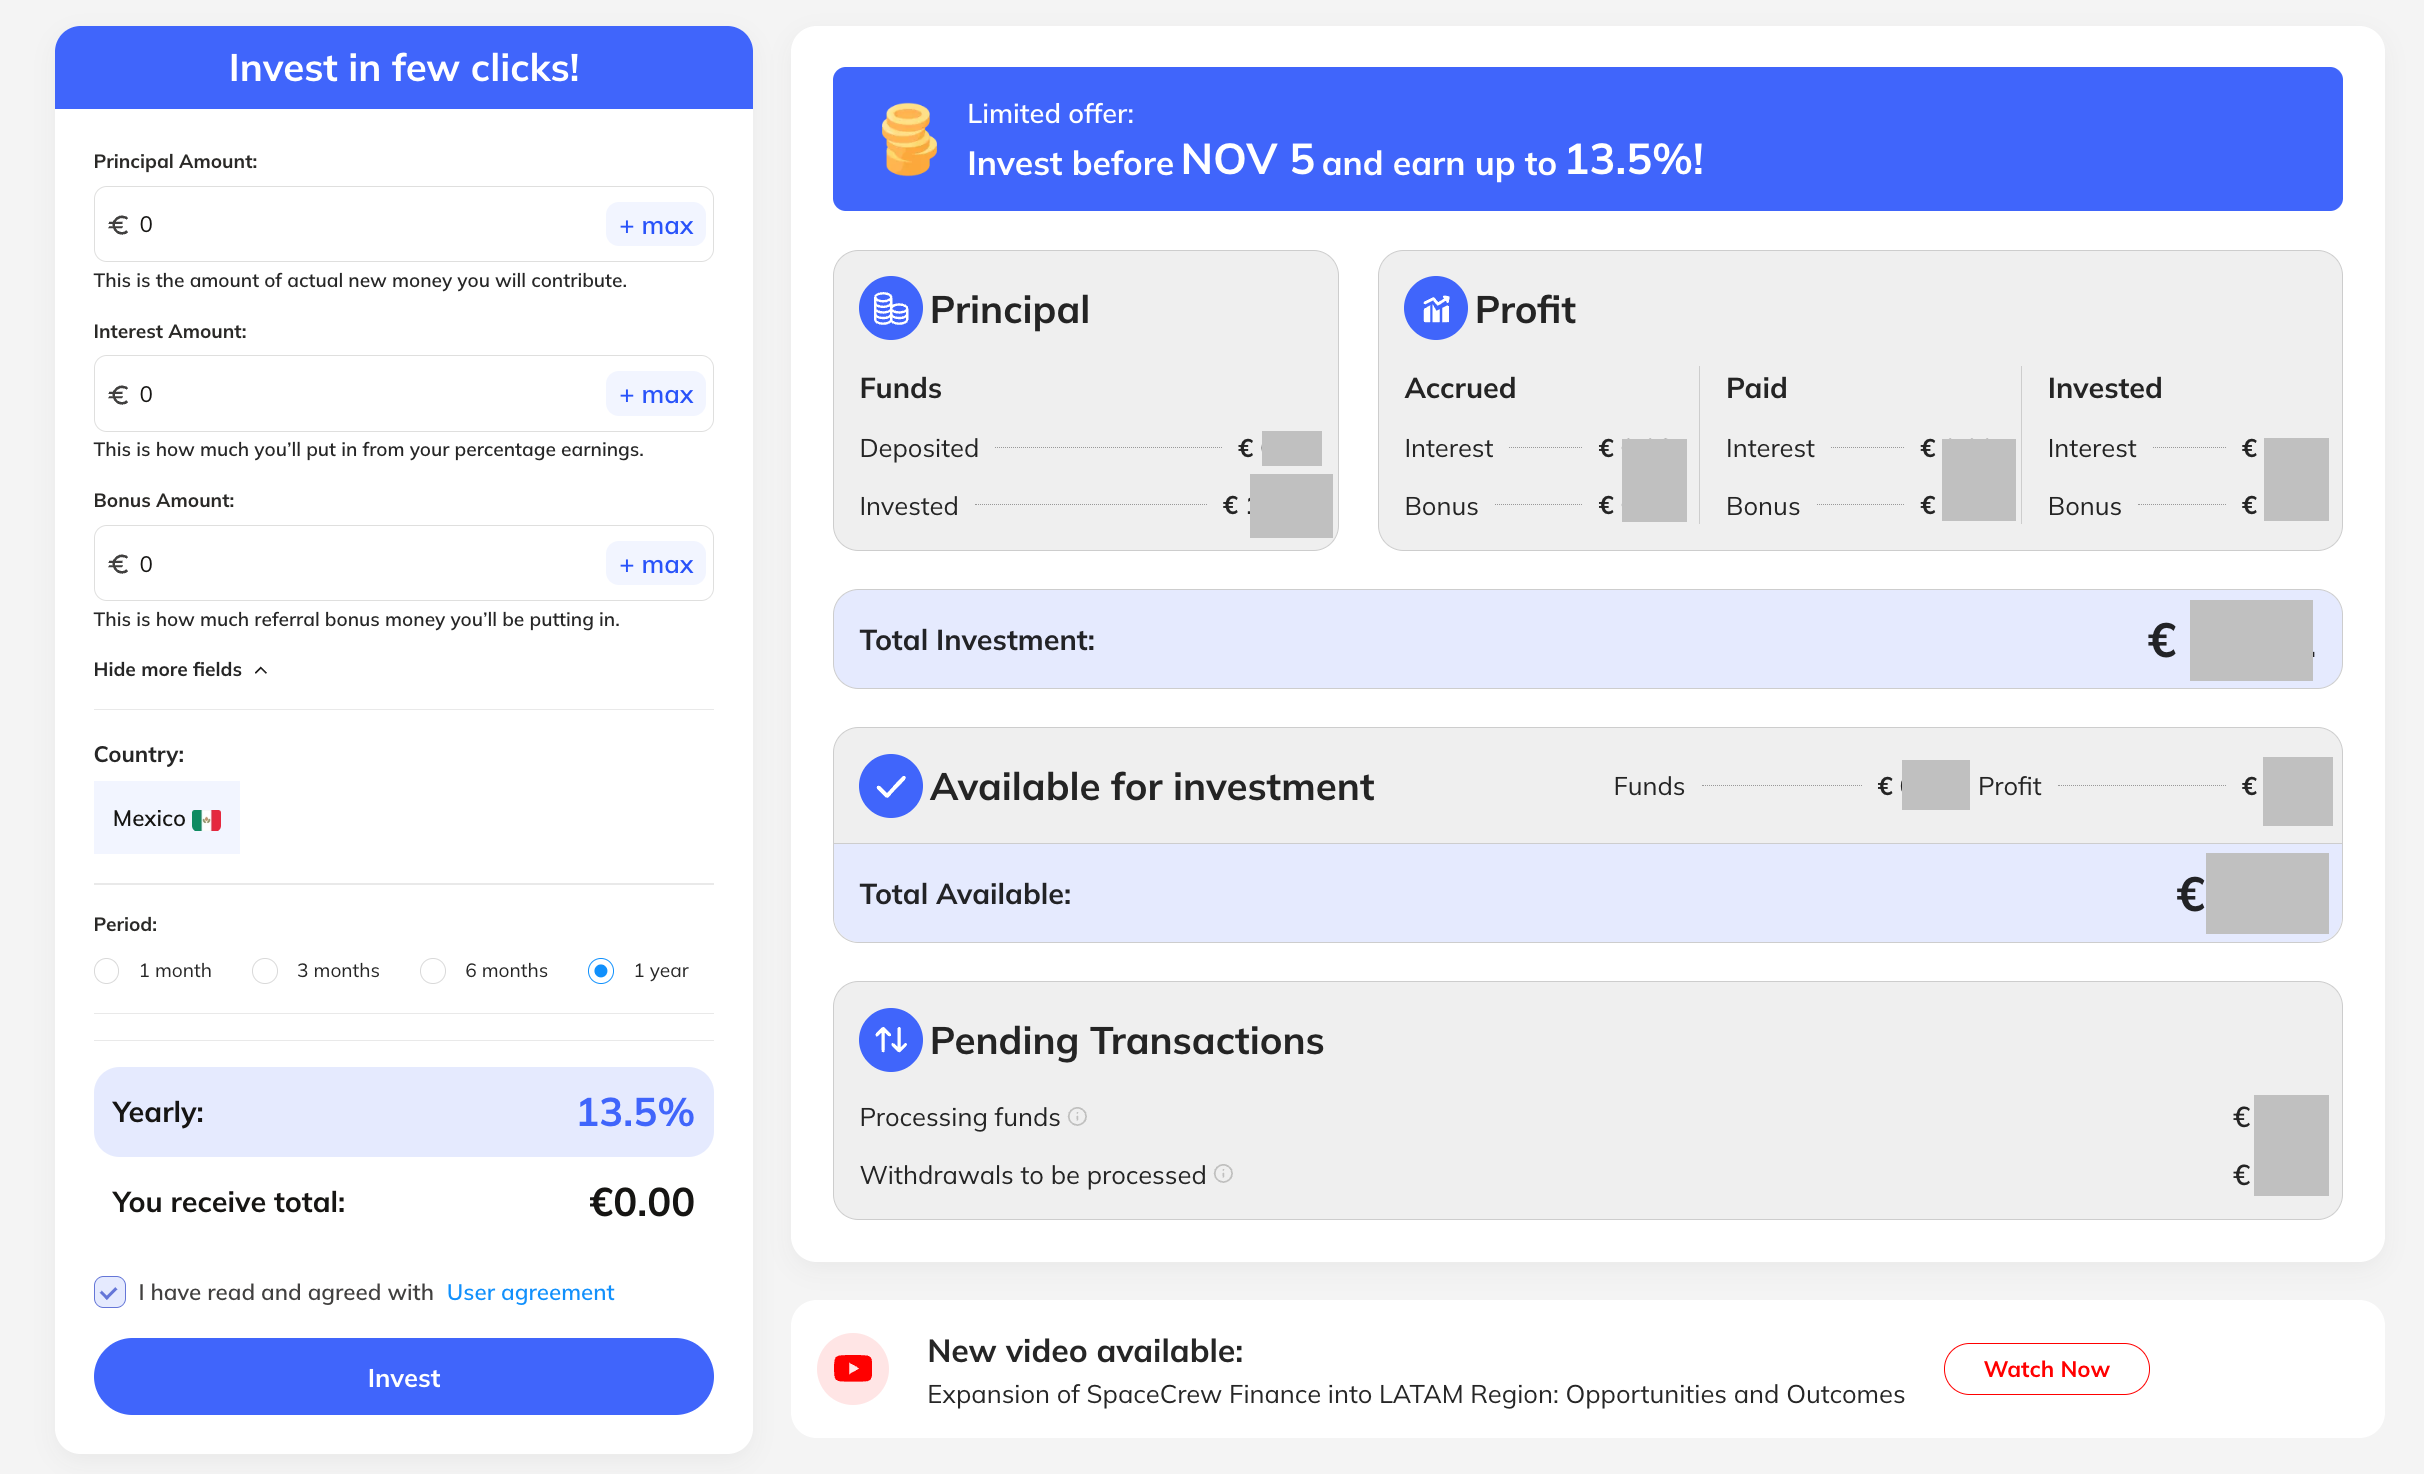2424x1474 pixels.
Task: Click the Profit chart icon
Action: point(1435,309)
